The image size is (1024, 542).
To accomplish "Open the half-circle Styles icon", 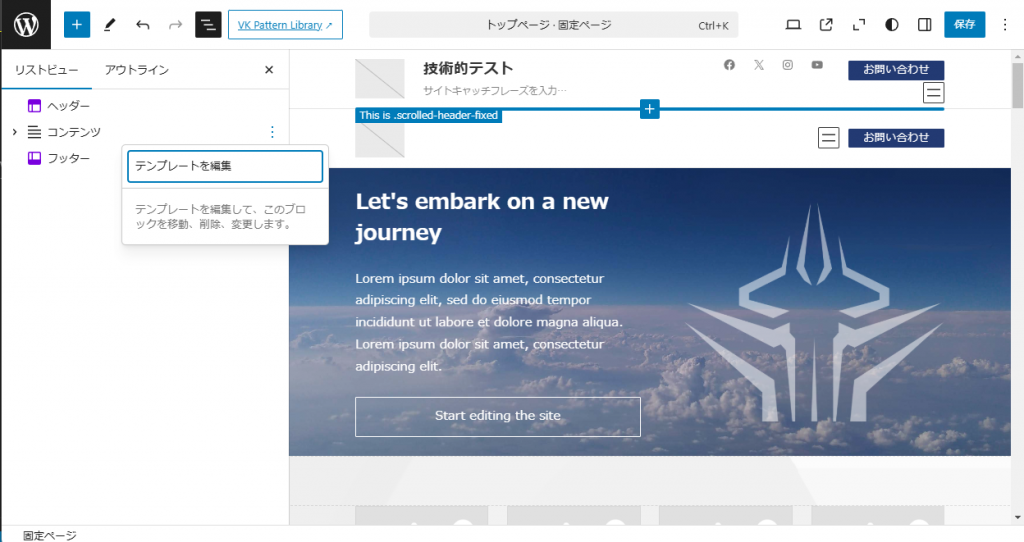I will (892, 24).
